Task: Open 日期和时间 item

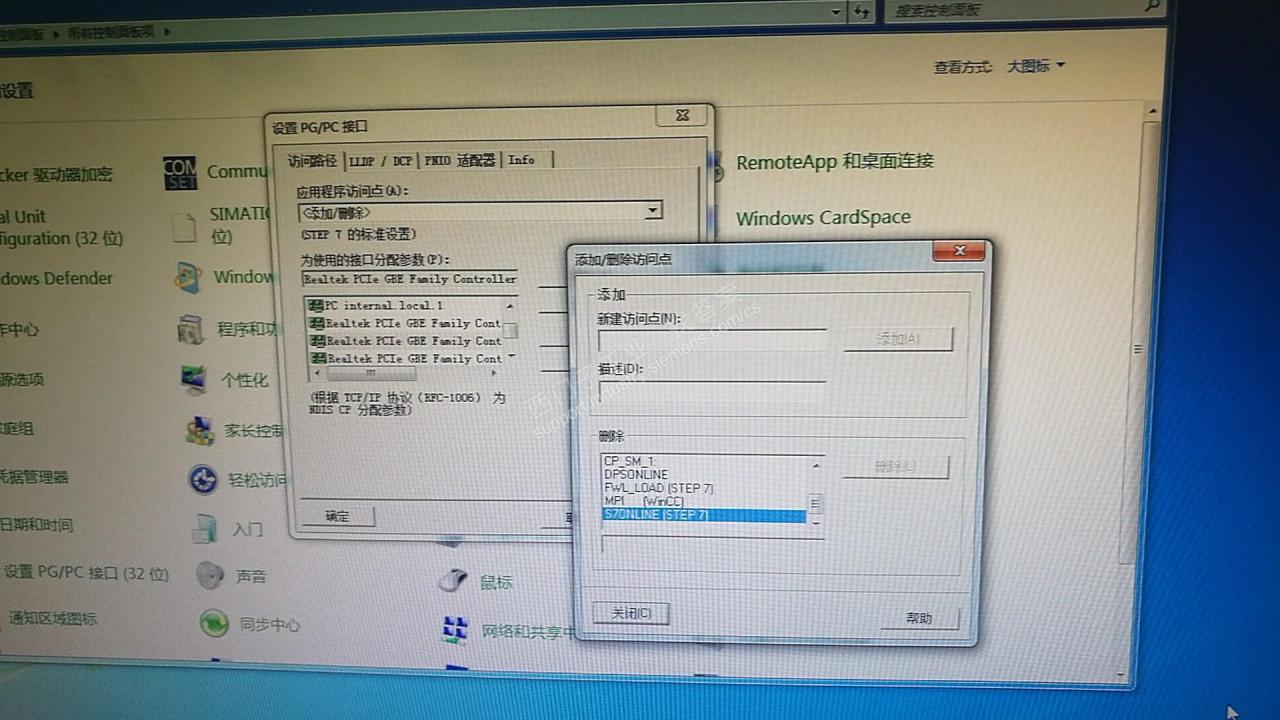Action: click(36, 524)
